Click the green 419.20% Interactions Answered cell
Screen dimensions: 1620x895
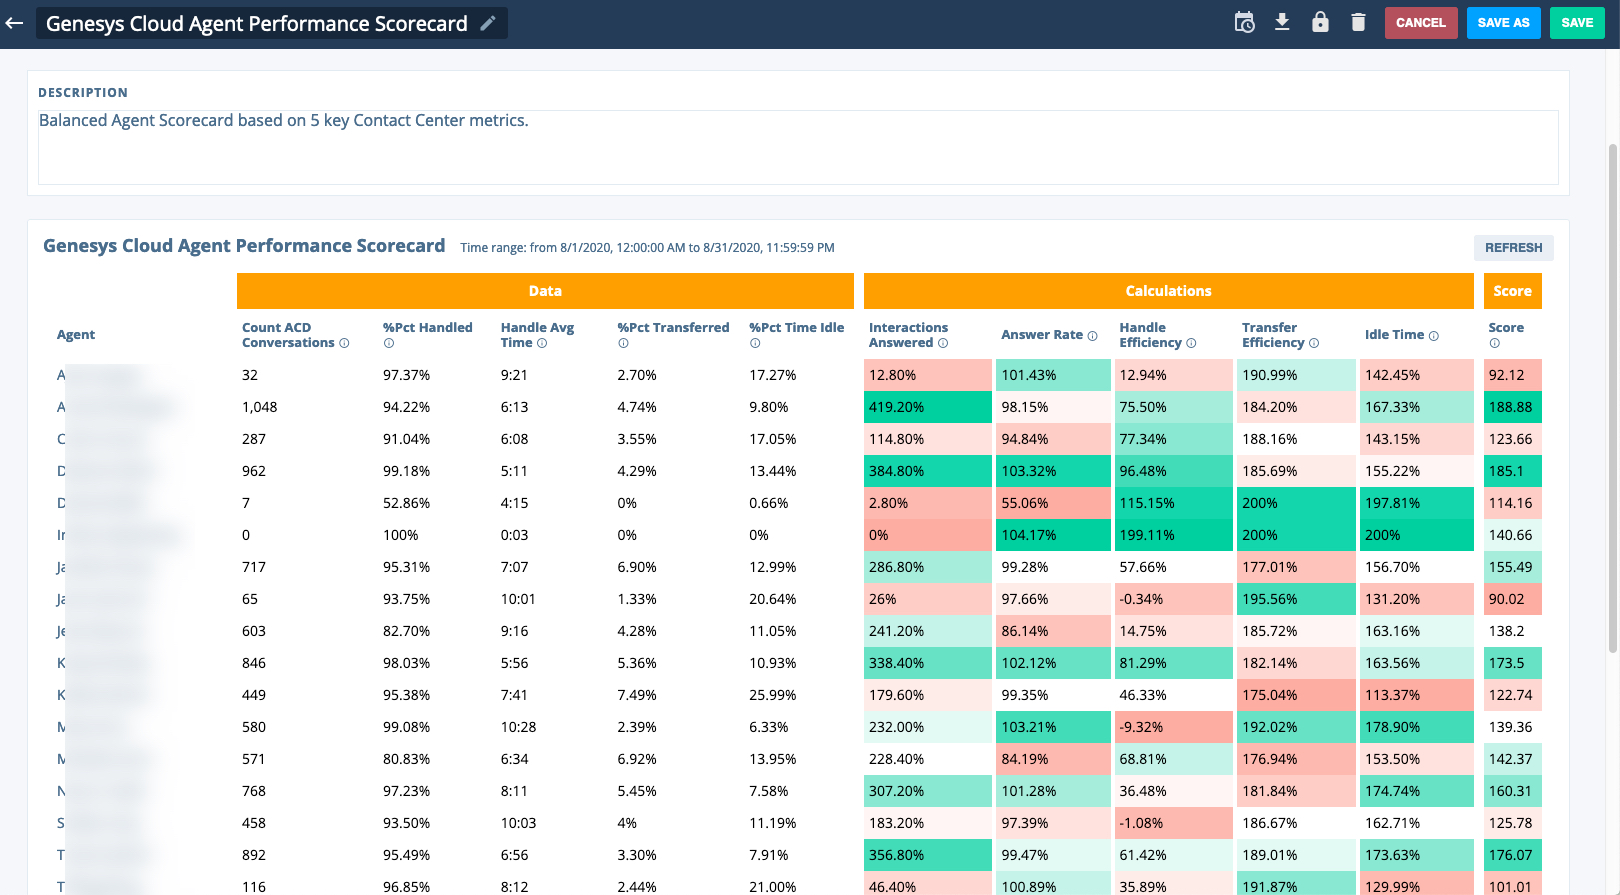click(927, 407)
